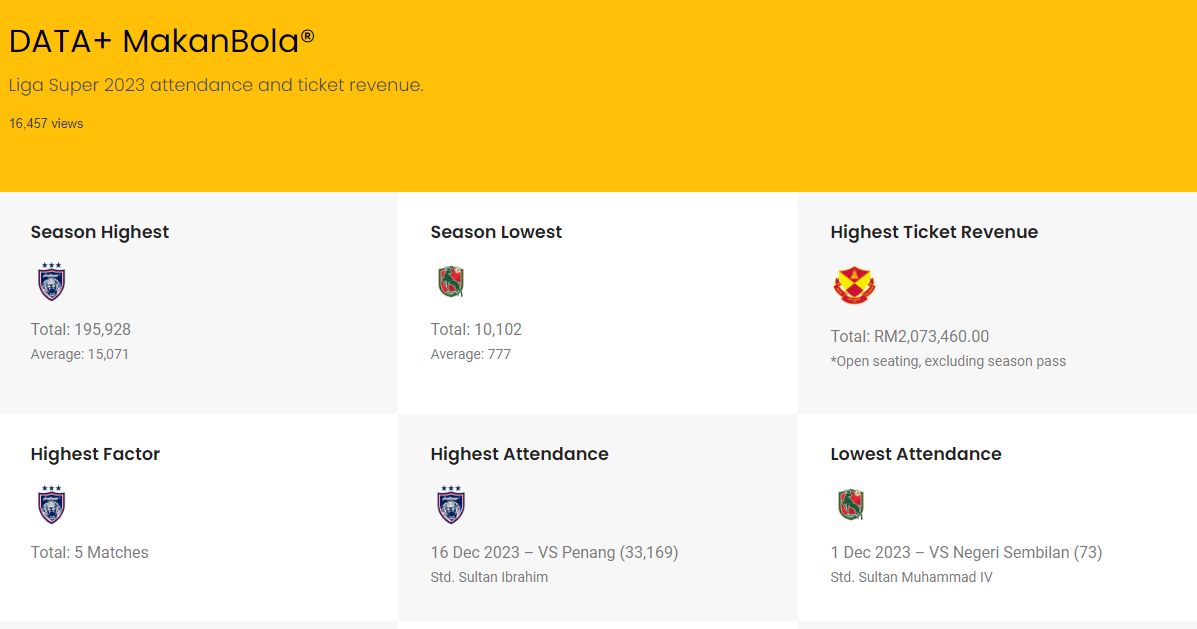The height and width of the screenshot is (629, 1197).
Task: Click the club crest under Season Highest
Action: 51,282
